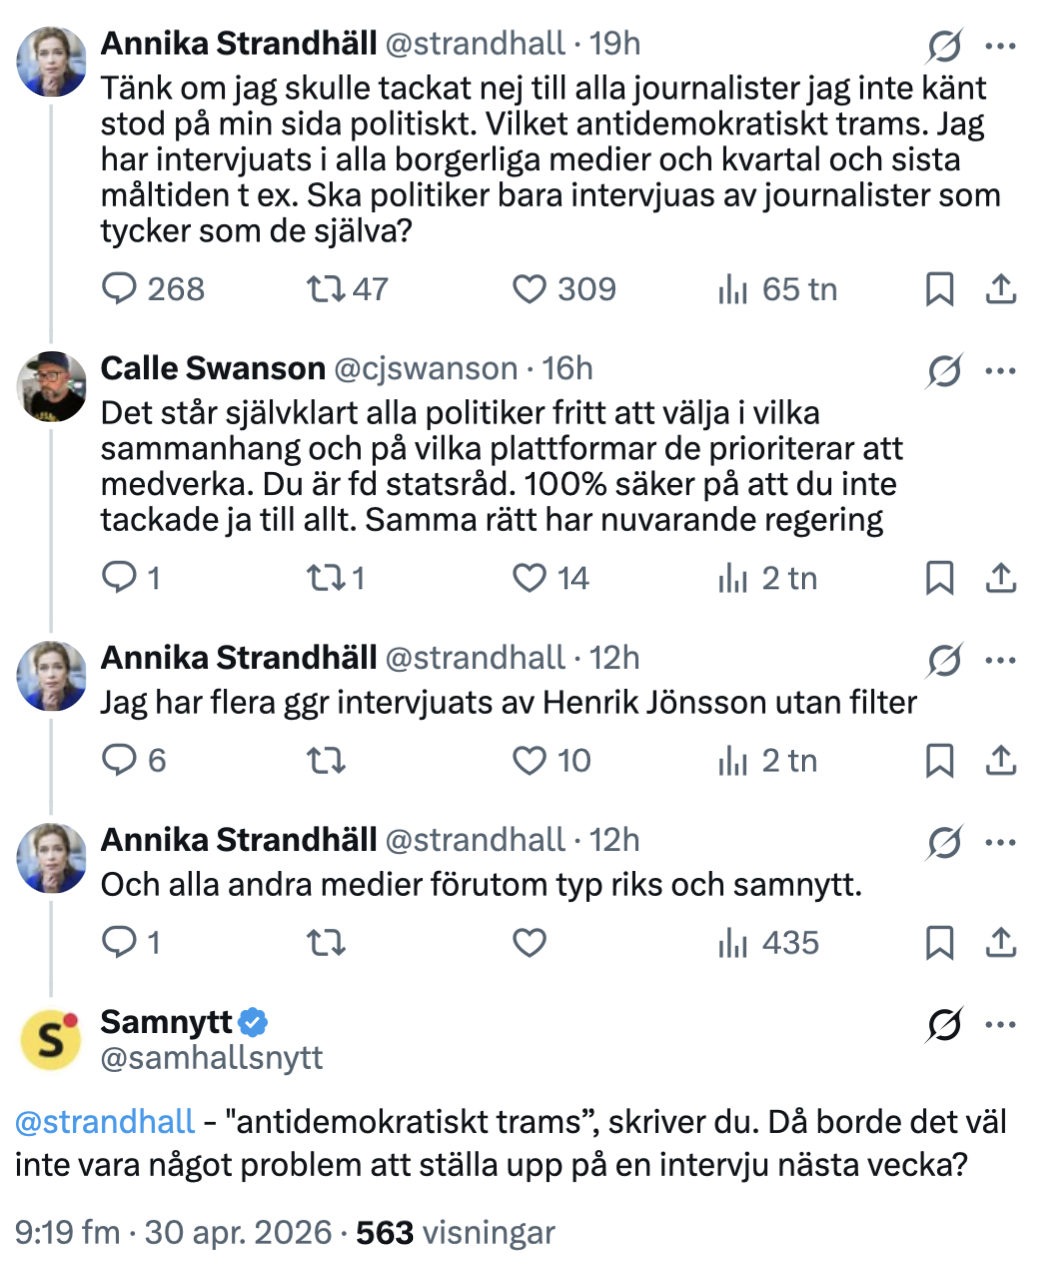
Task: Like the tweet with 309 likes
Action: (x=530, y=289)
